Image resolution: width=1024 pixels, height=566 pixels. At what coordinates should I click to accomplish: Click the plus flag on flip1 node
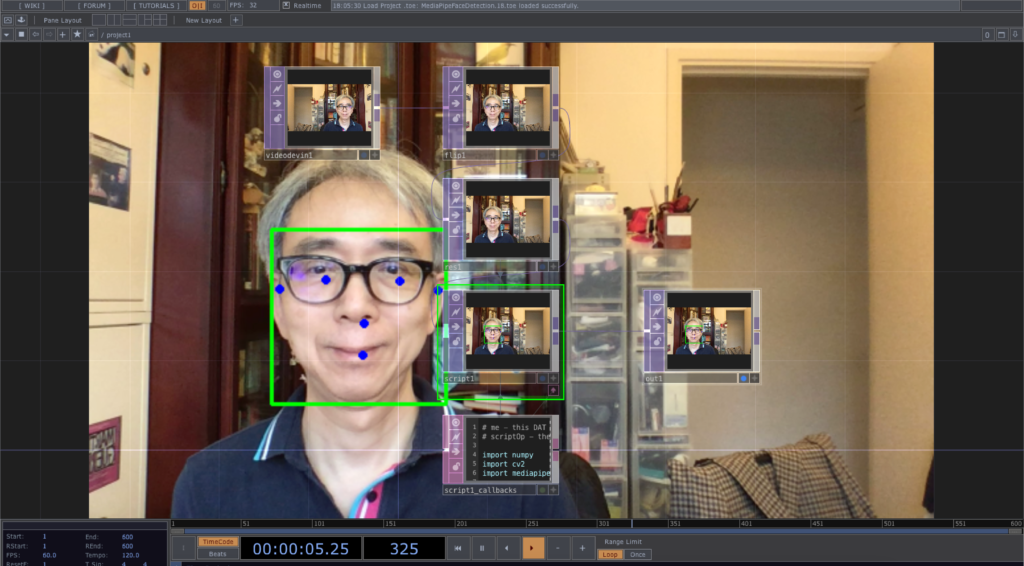(x=553, y=155)
